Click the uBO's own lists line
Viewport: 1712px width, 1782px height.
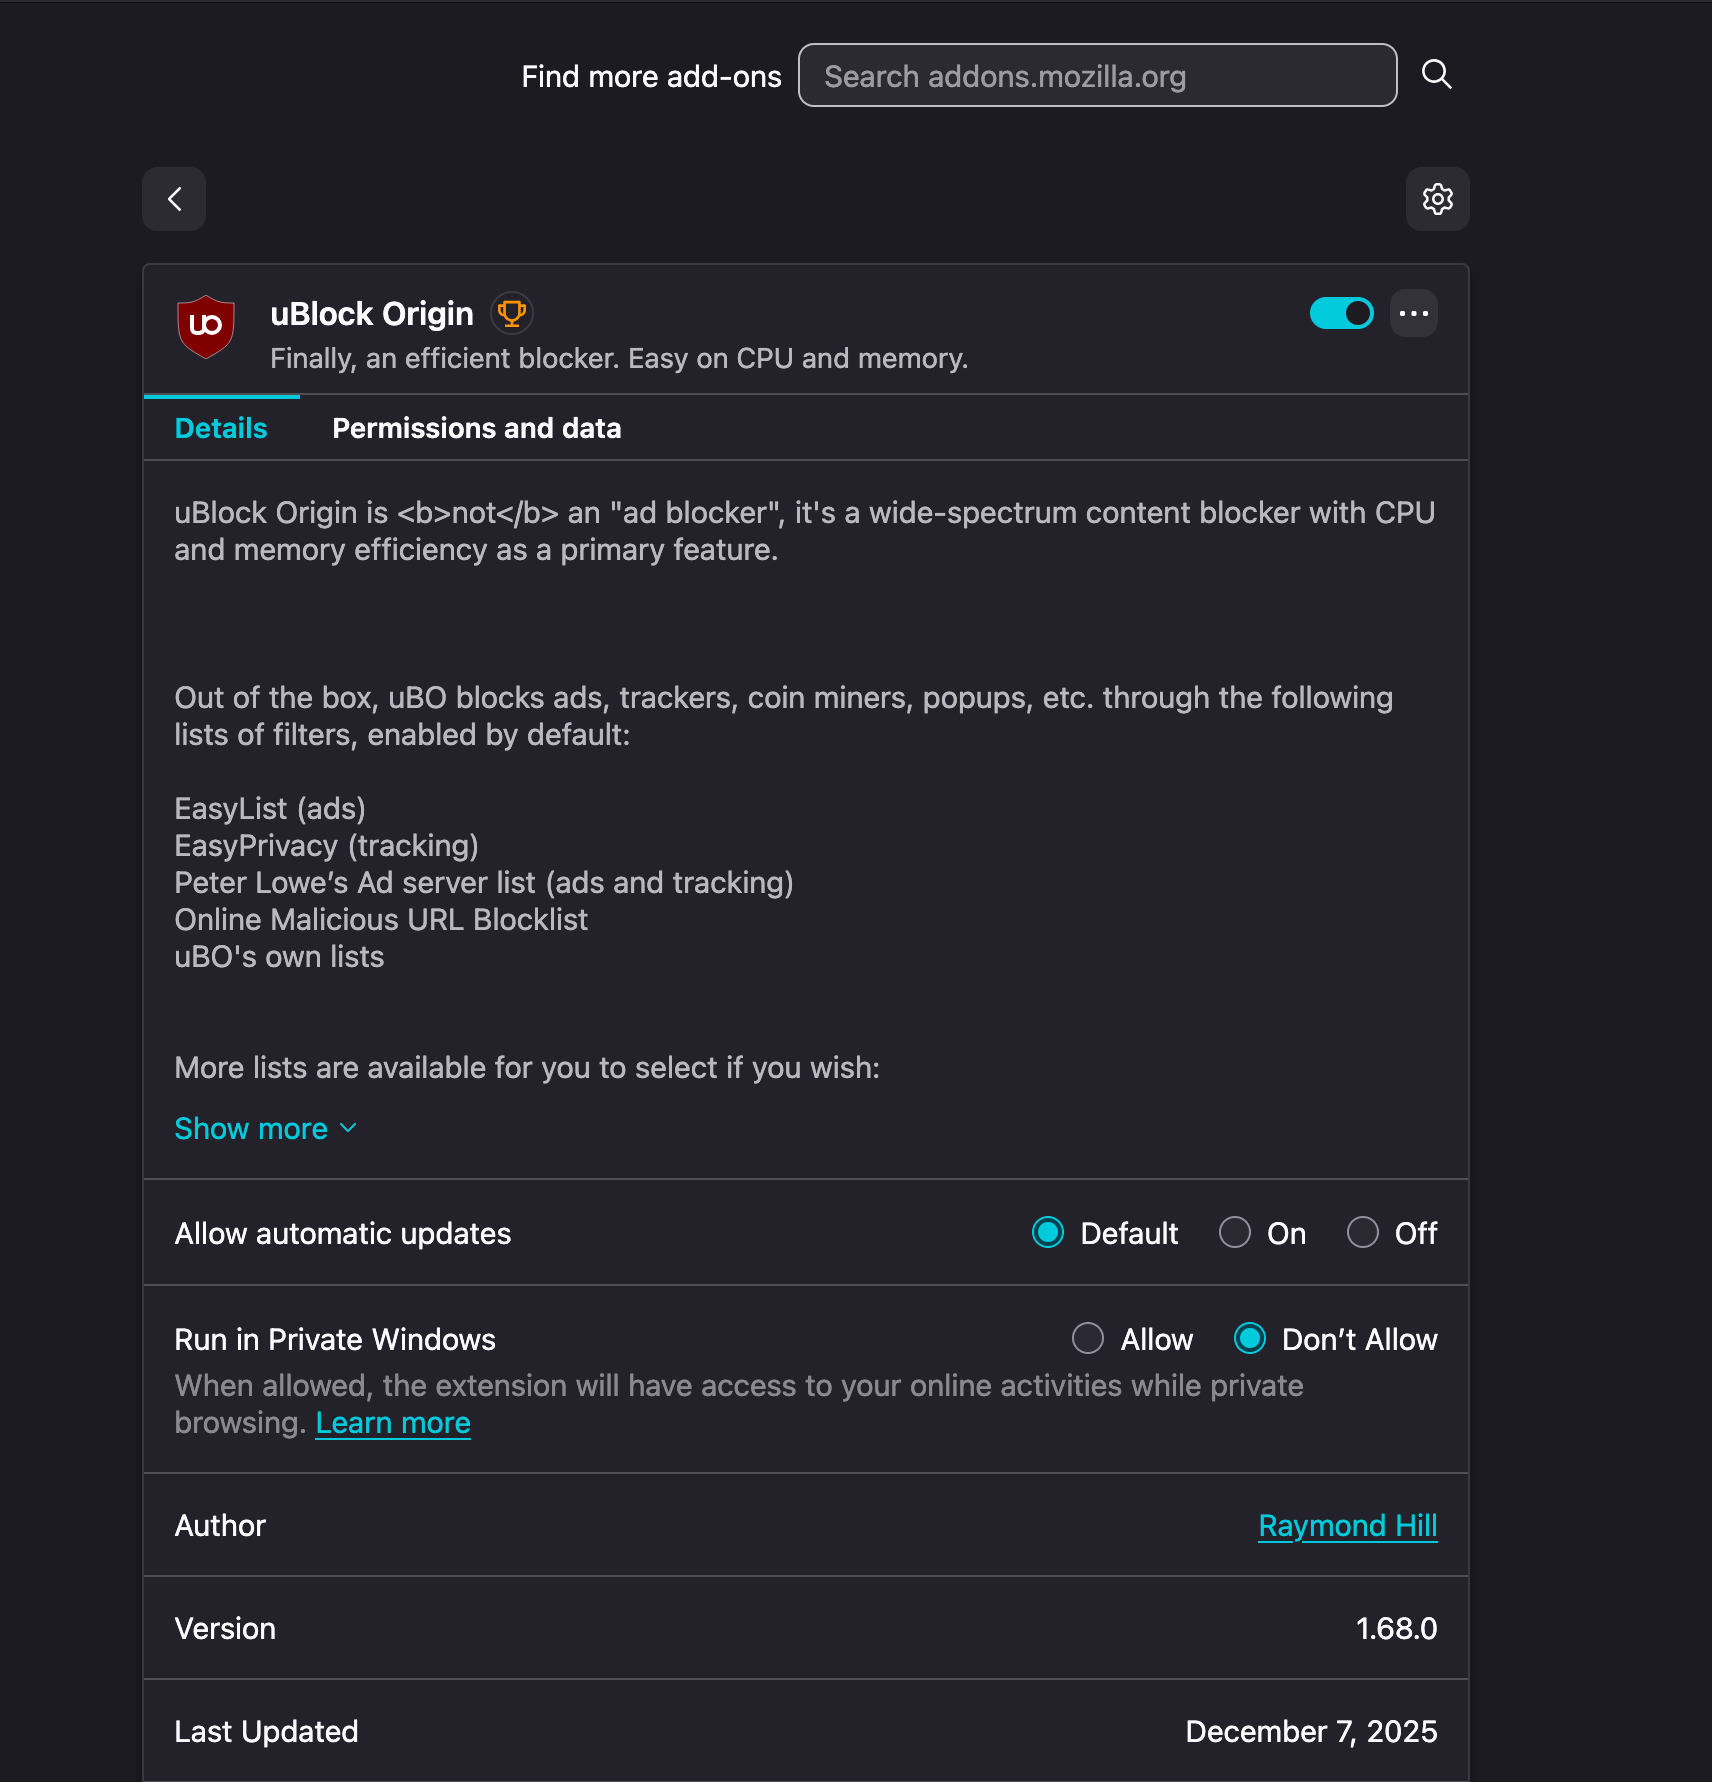[280, 957]
